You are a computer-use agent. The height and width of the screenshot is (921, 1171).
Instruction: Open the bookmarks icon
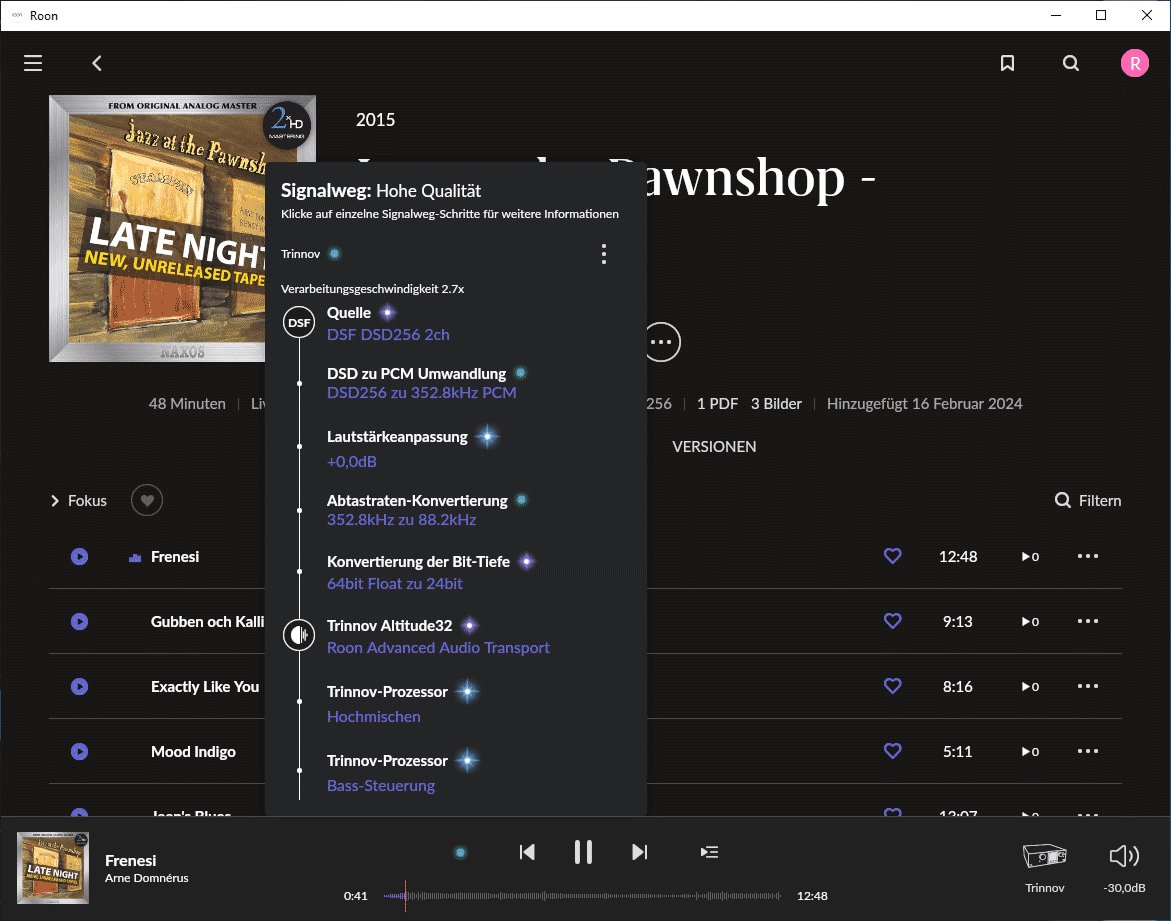pos(1007,63)
